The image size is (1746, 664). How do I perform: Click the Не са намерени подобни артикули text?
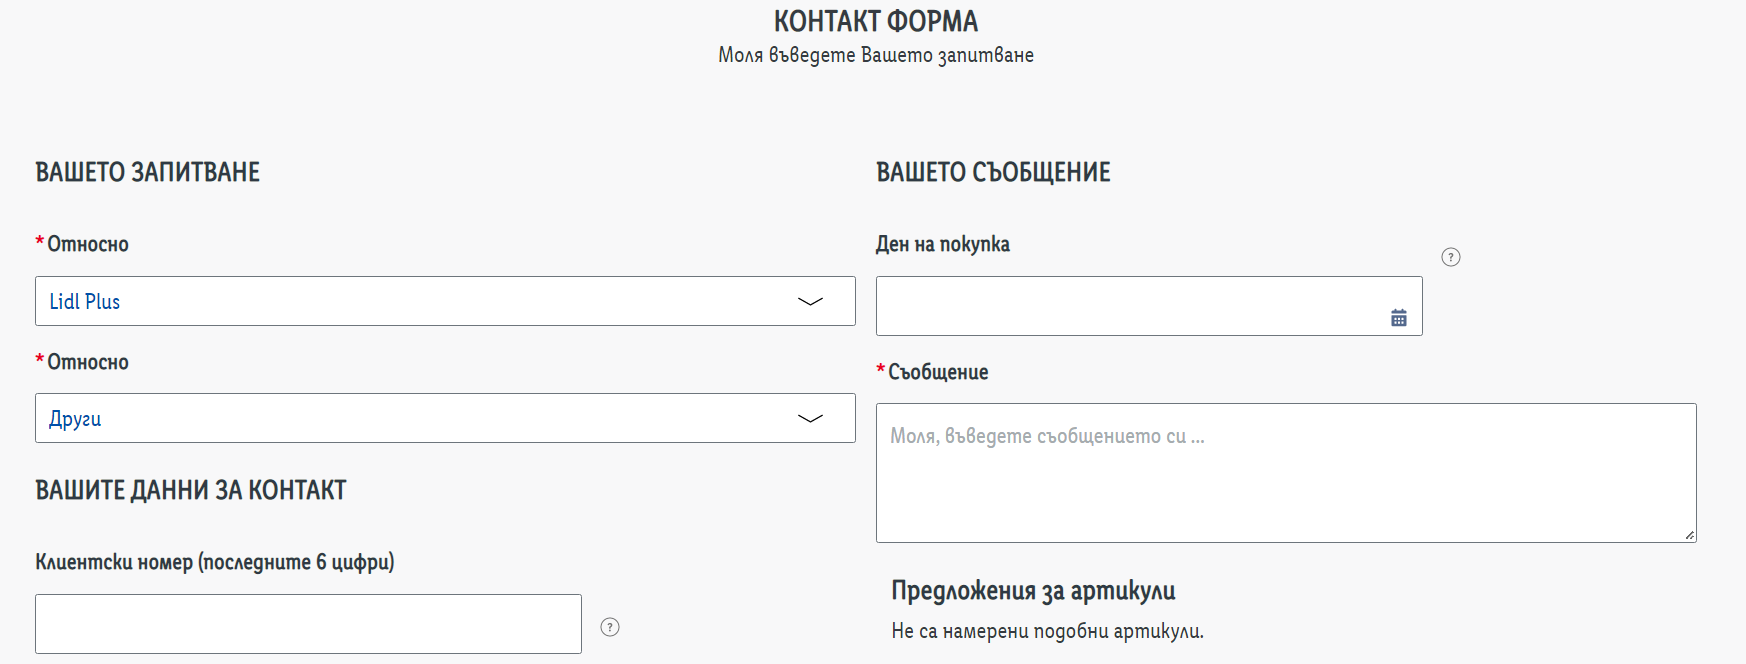tap(1047, 631)
